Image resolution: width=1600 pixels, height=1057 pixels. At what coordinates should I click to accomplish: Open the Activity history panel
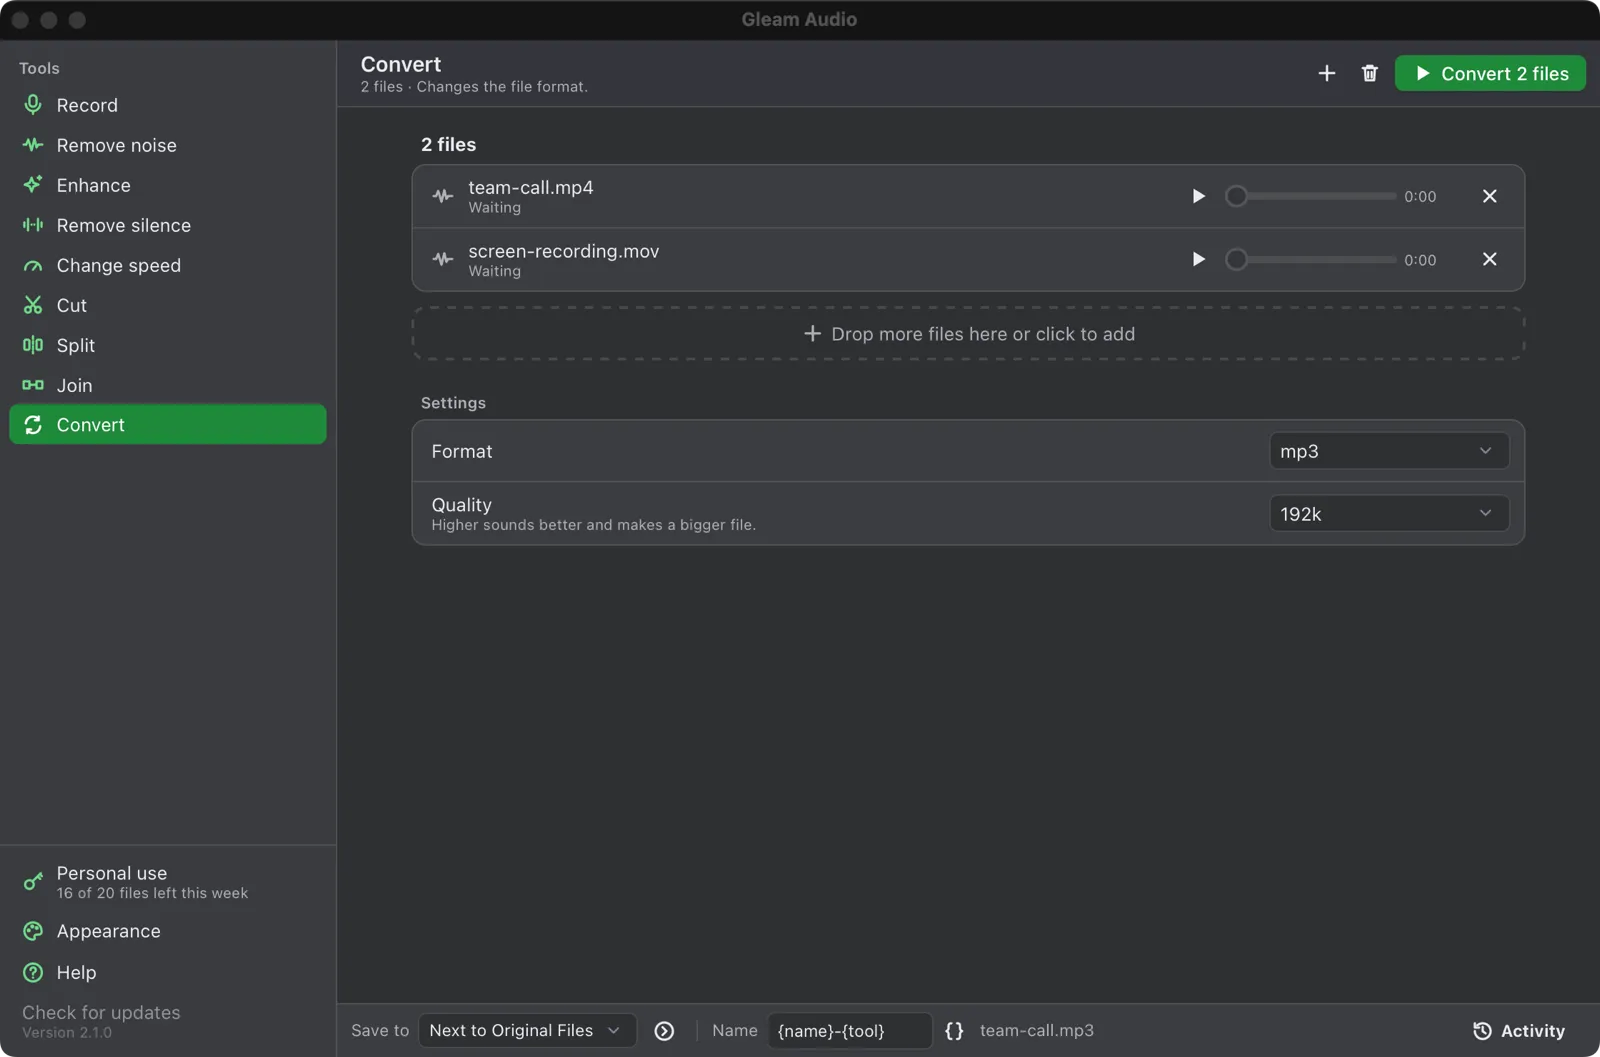click(x=1518, y=1030)
